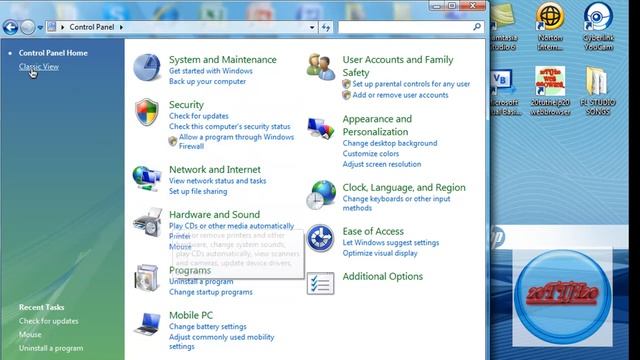Image resolution: width=640 pixels, height=360 pixels.
Task: Click the Hardware and Sound printer icon
Action: point(147,222)
